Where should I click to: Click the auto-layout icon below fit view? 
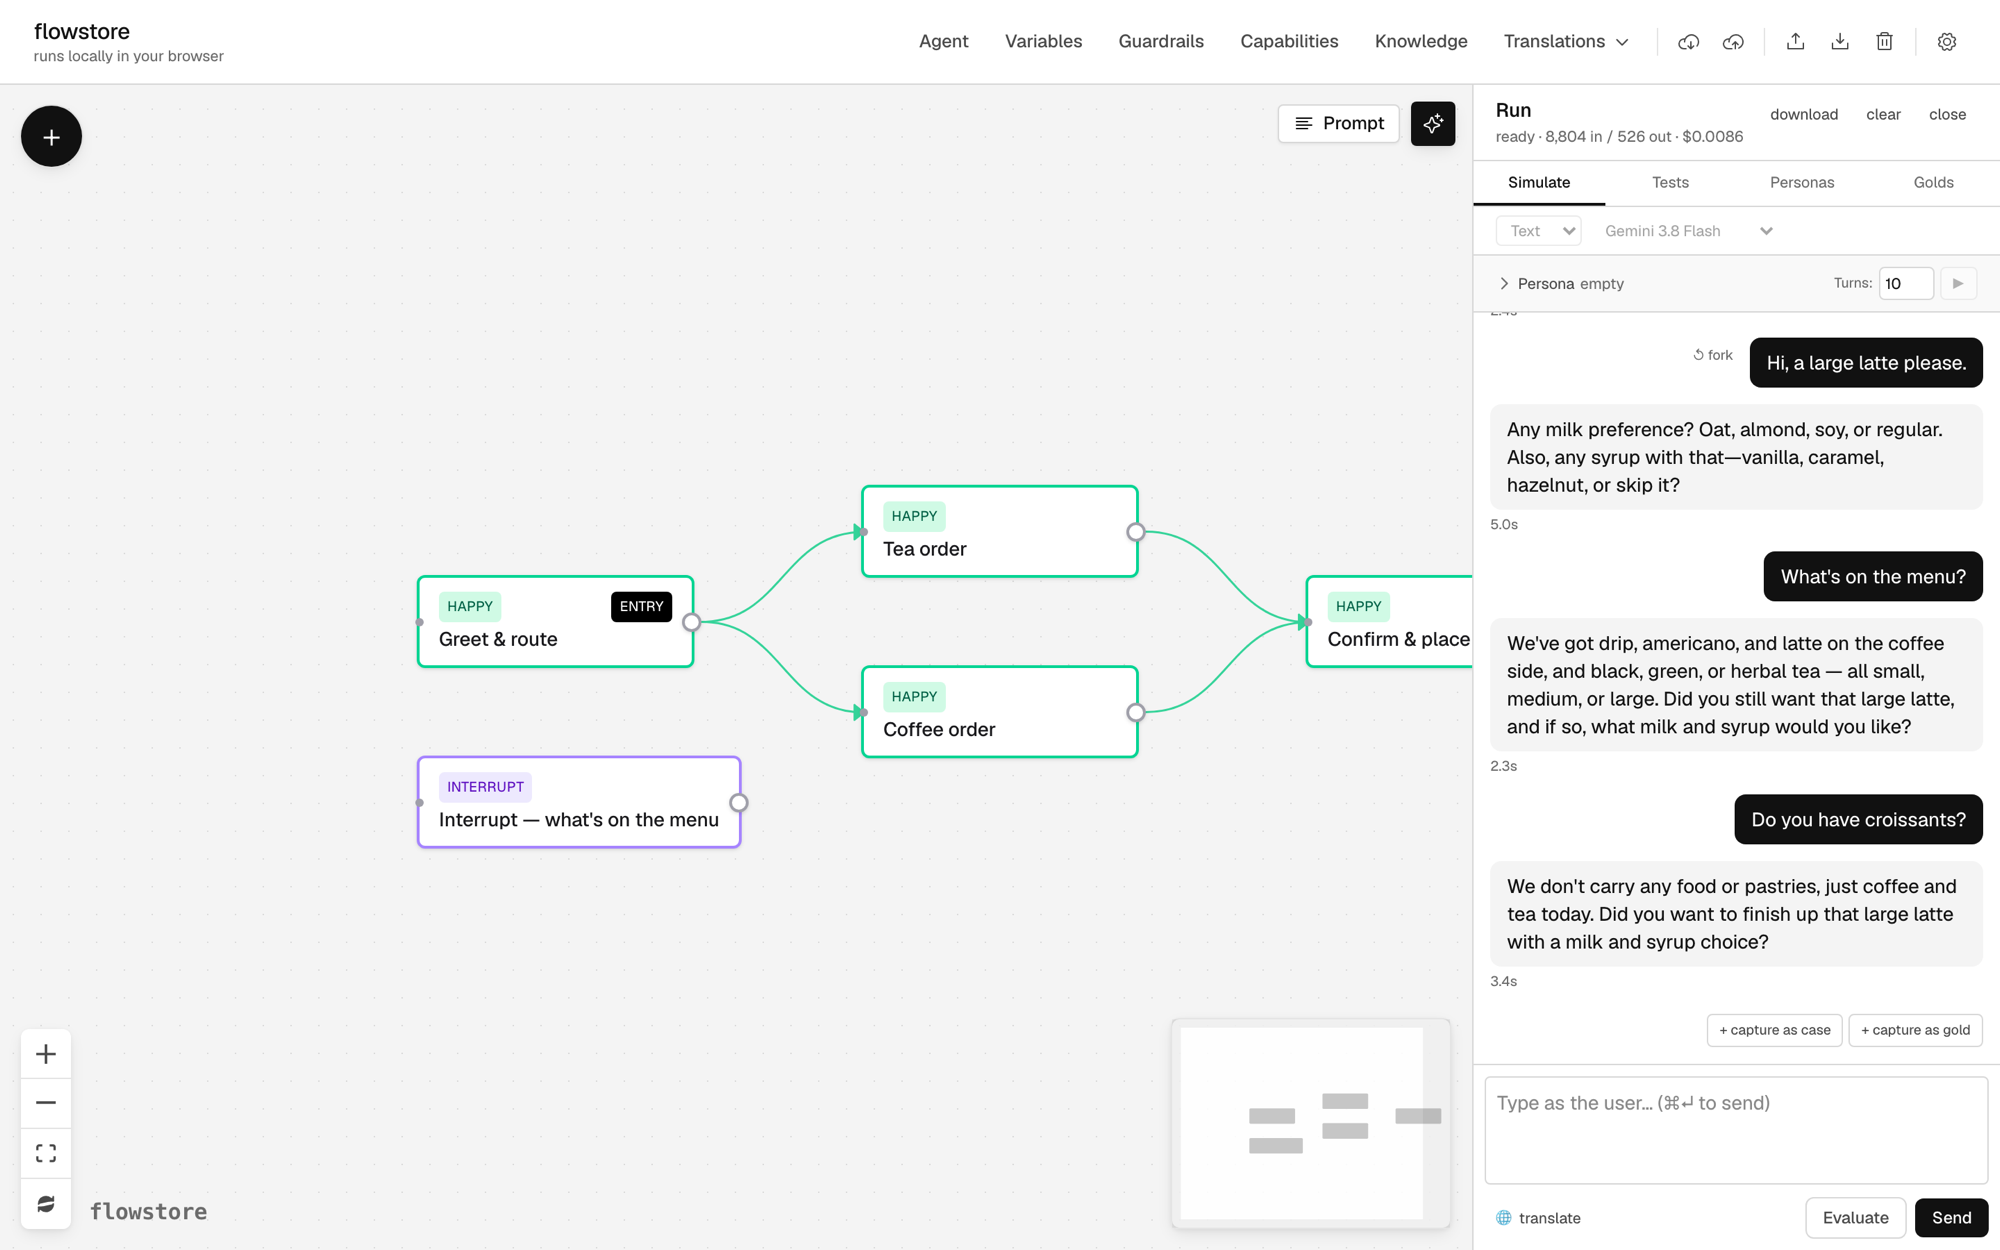(46, 1204)
